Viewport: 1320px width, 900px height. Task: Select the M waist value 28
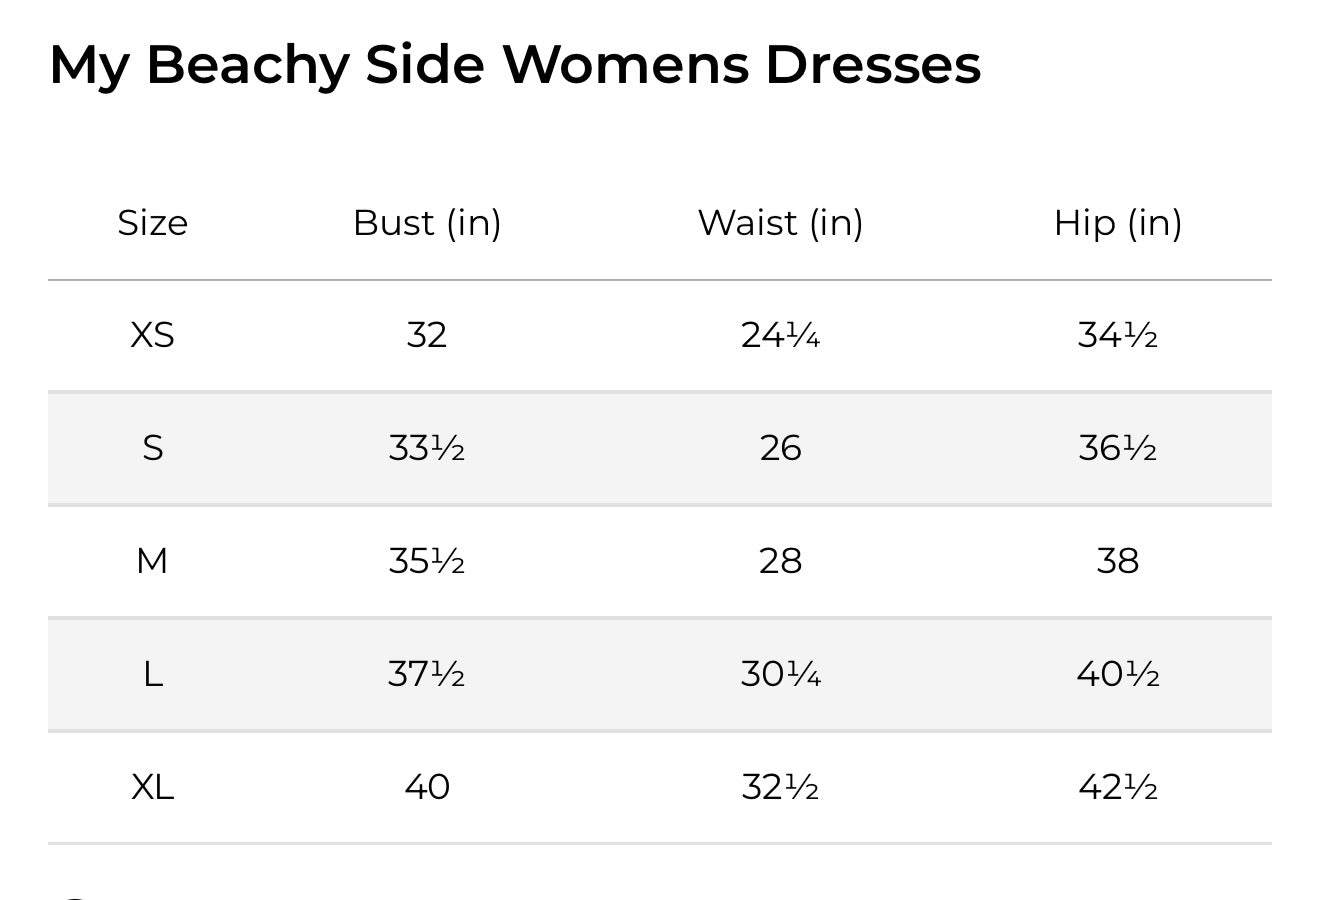(780, 561)
